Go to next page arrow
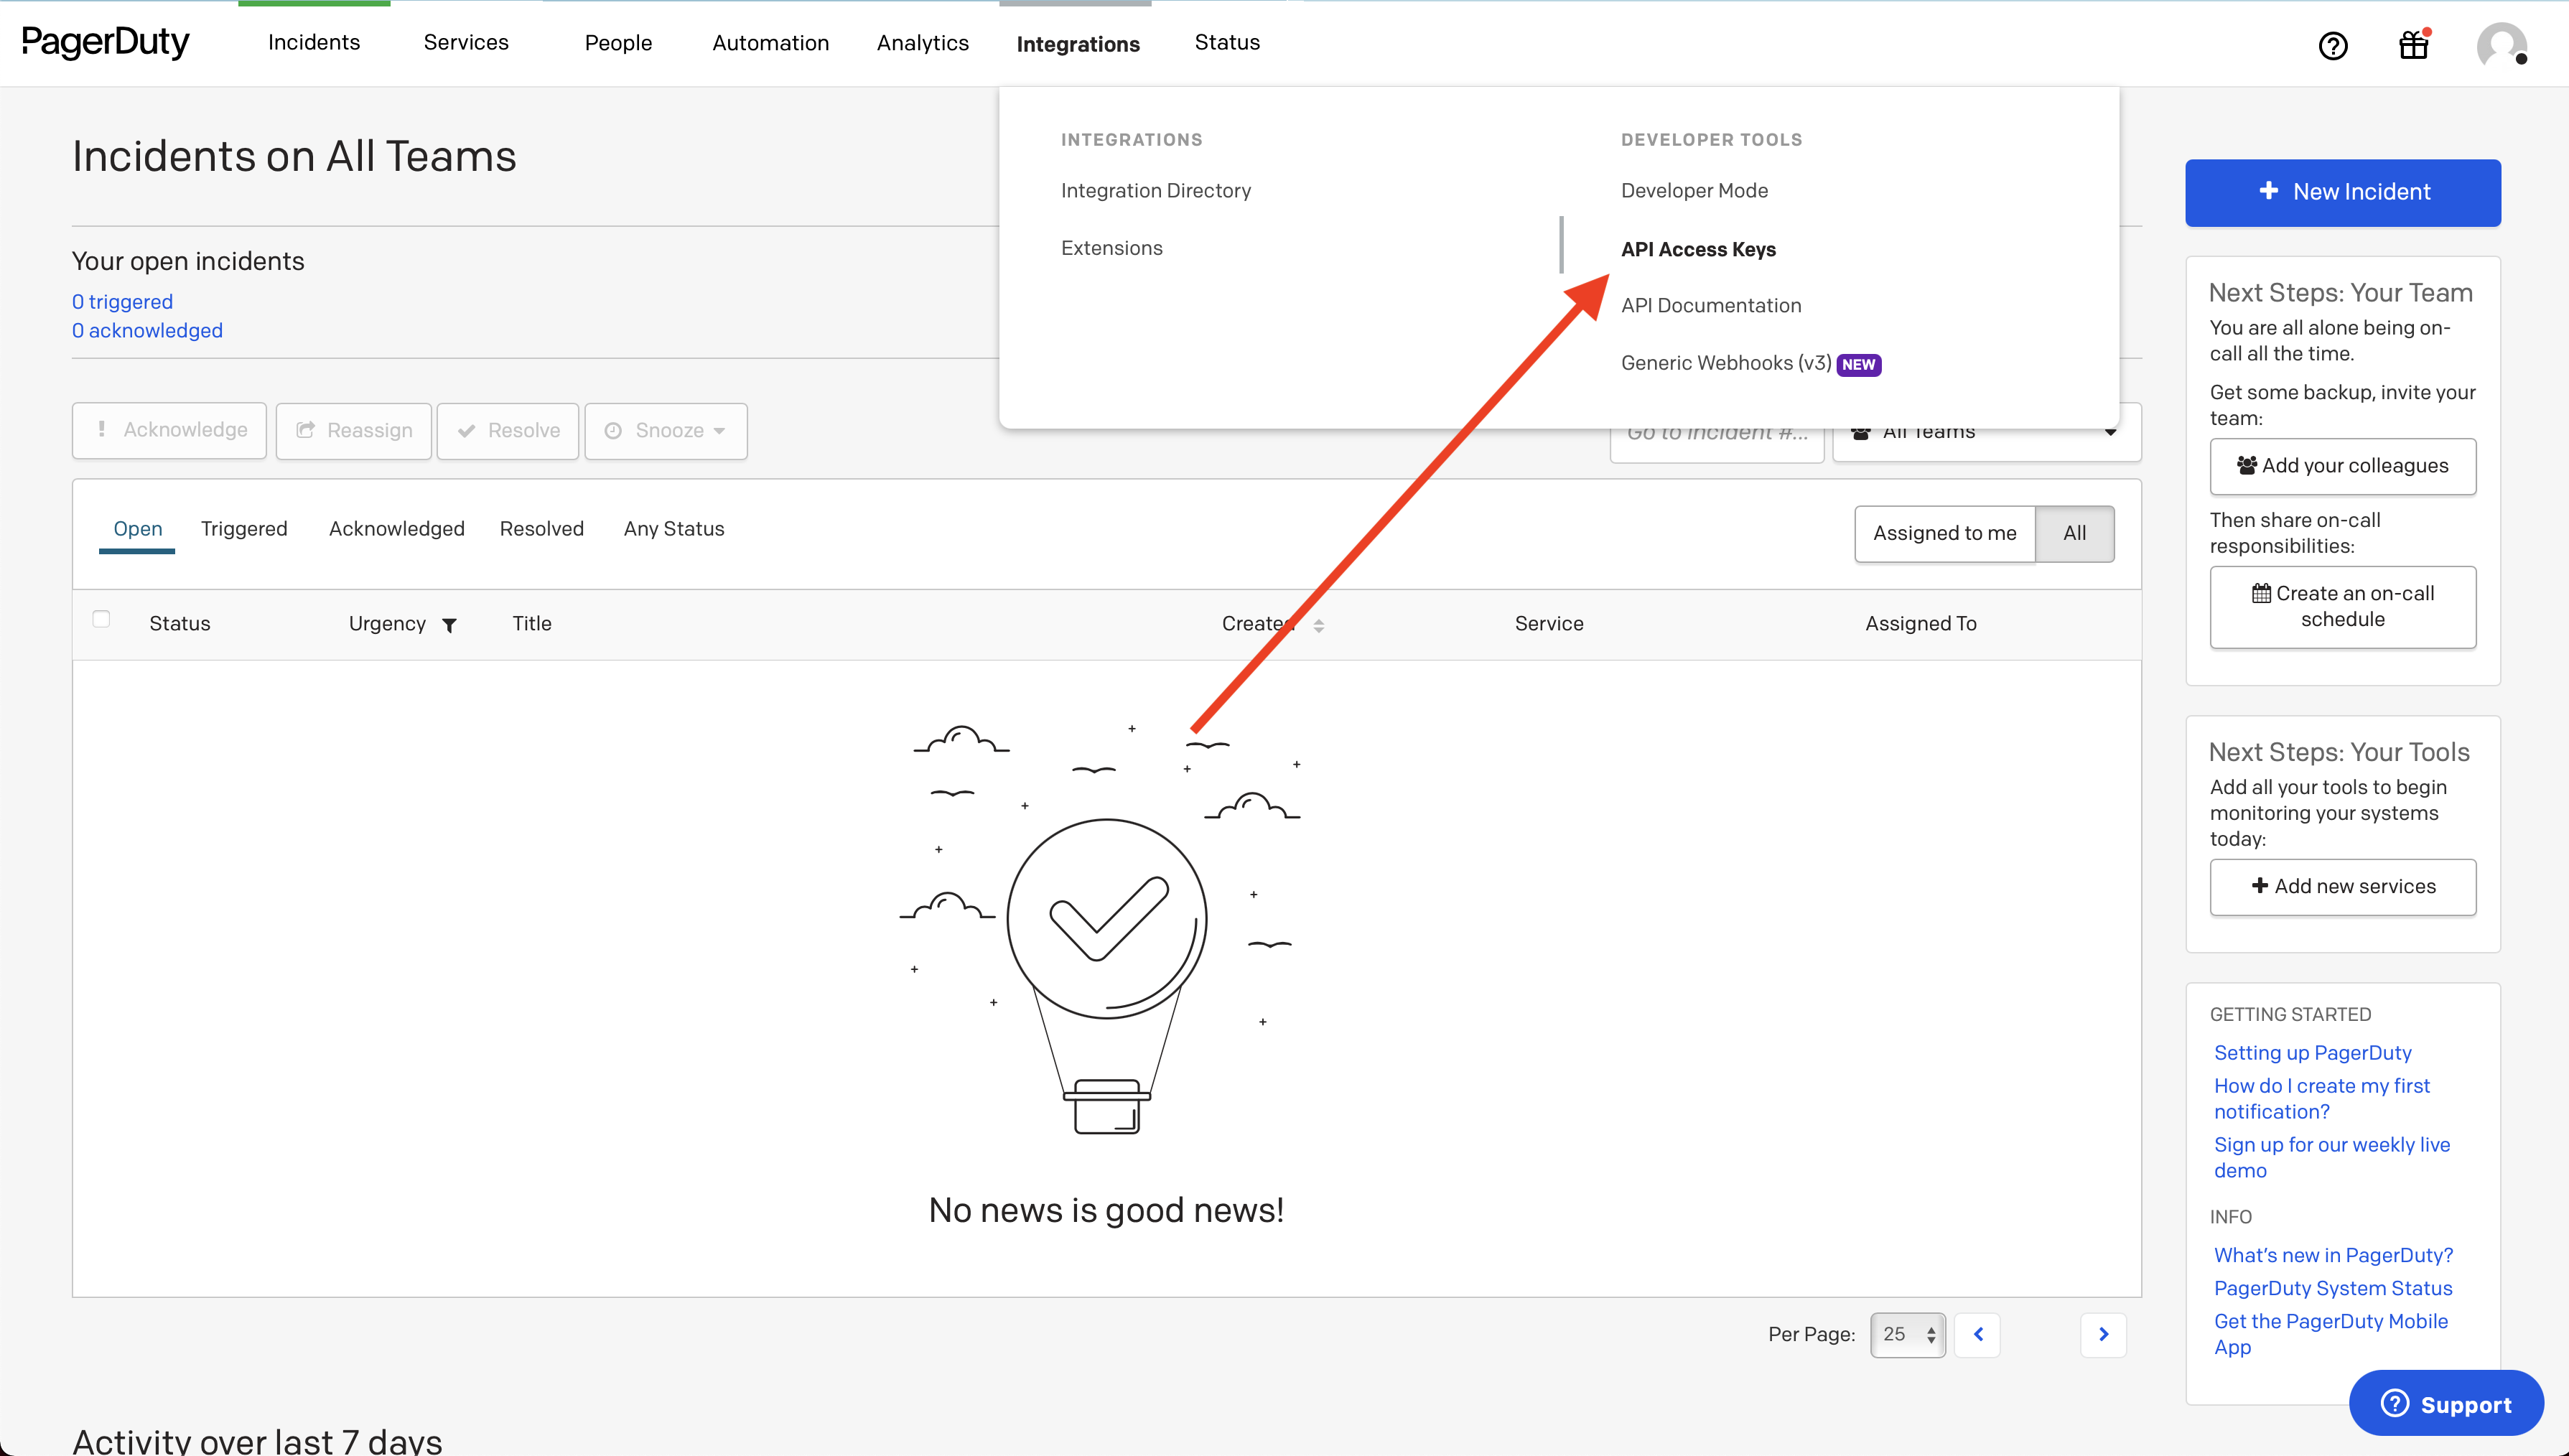2569x1456 pixels. [x=2103, y=1334]
